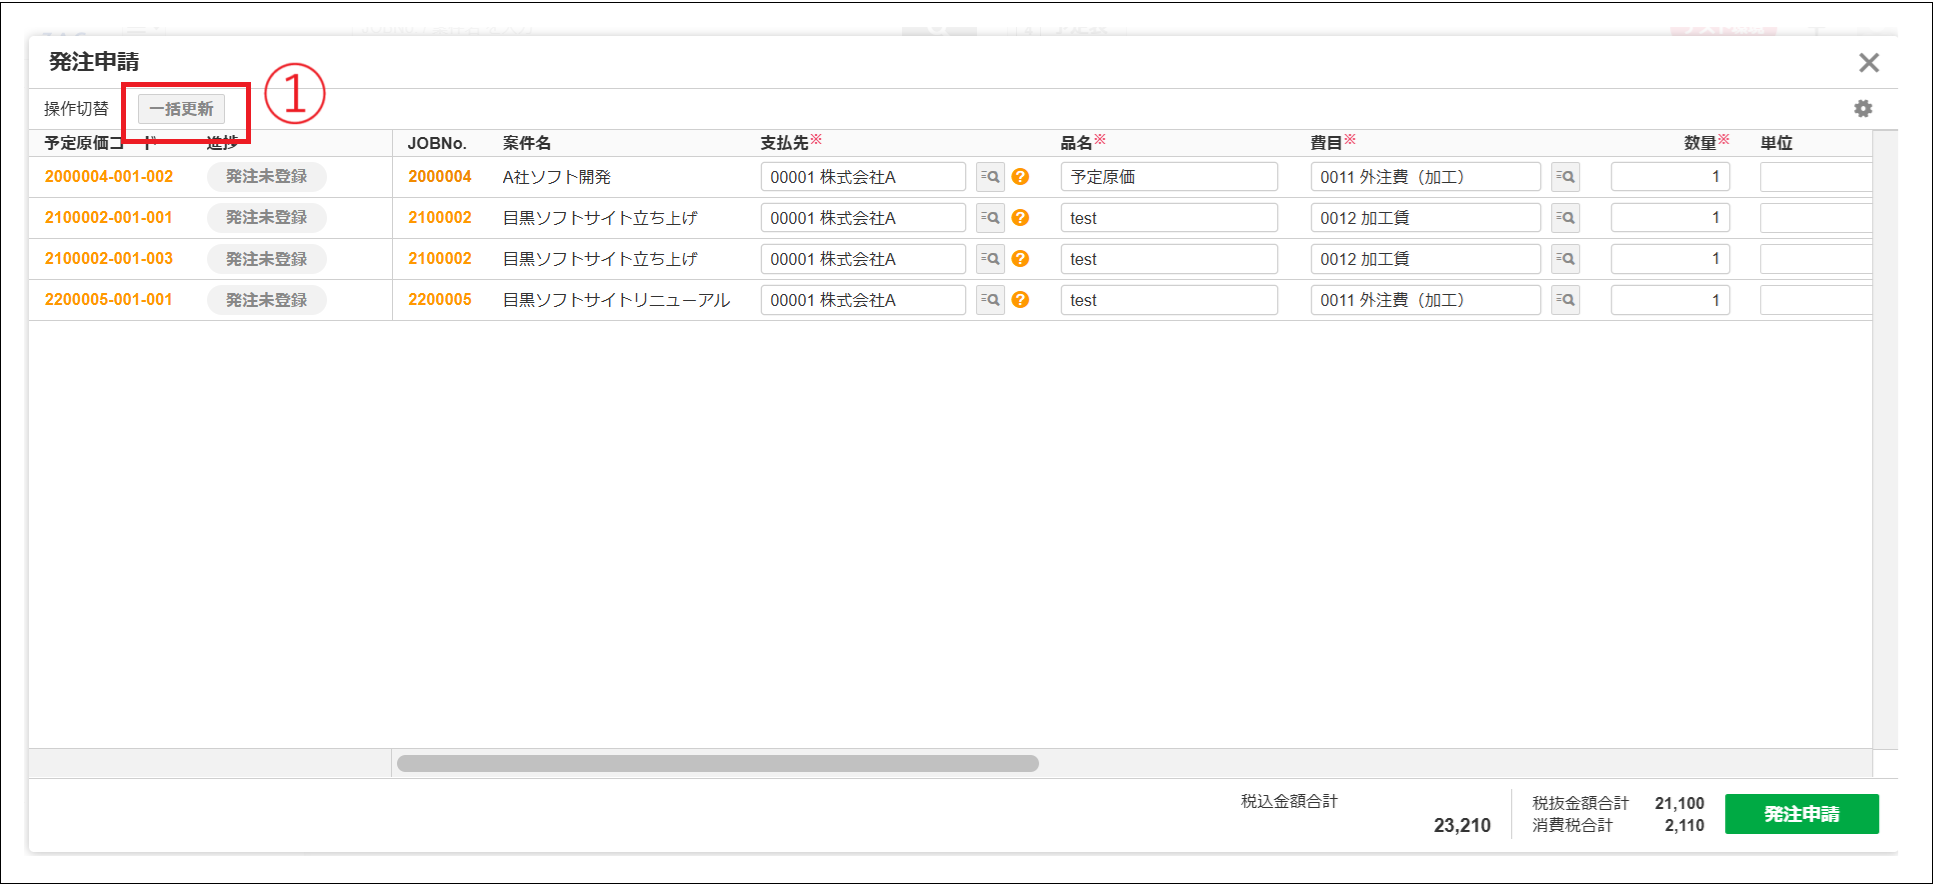Click 品名 field containing 予定原価

[x=1168, y=177]
